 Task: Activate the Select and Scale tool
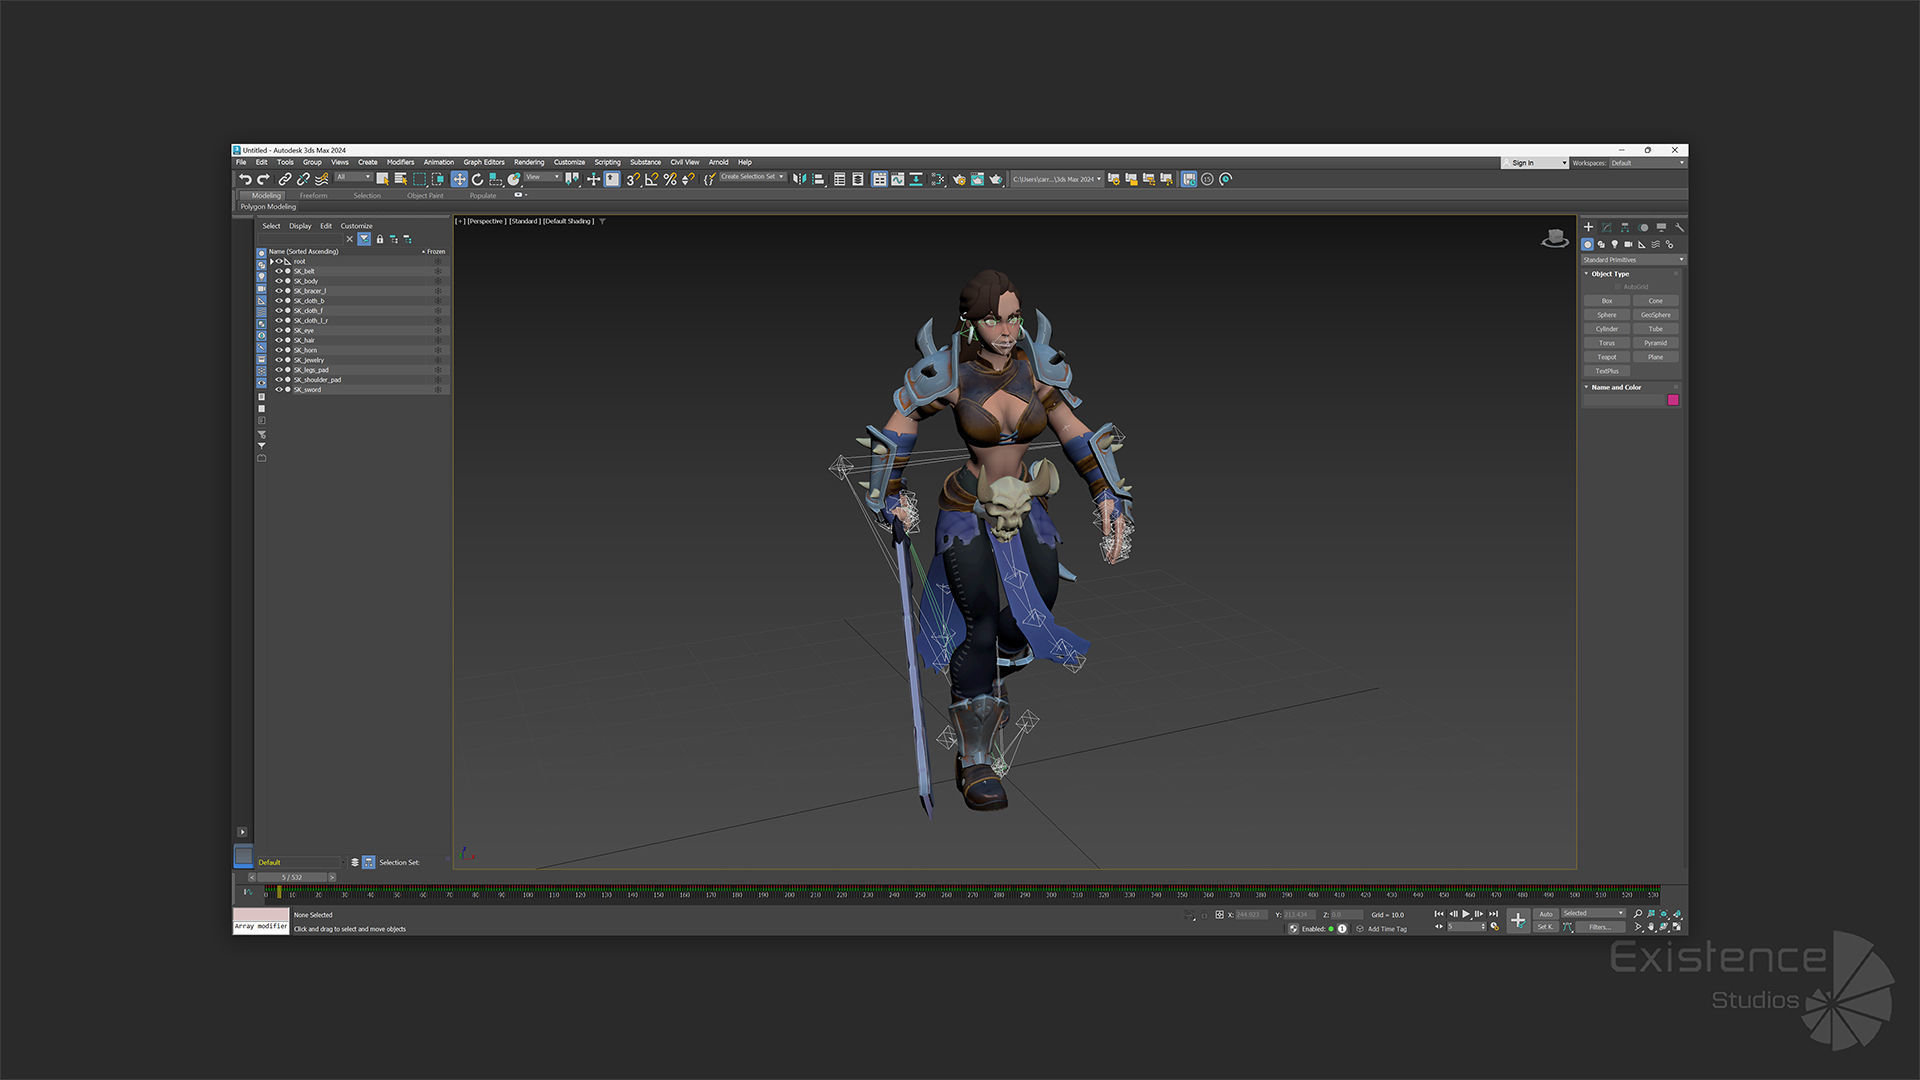(x=495, y=180)
